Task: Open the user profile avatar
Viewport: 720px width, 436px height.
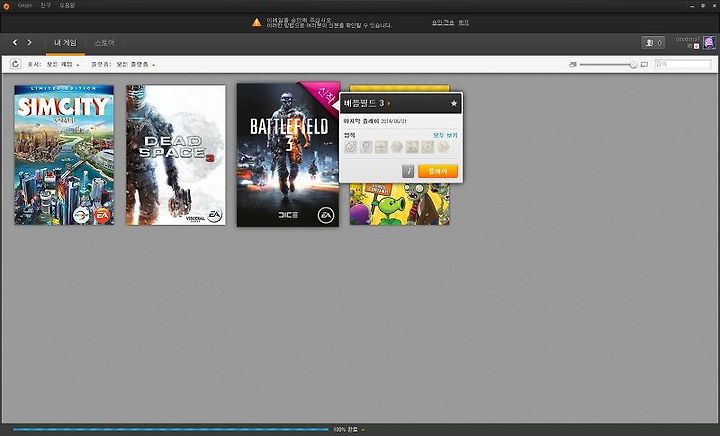Action: tap(709, 42)
